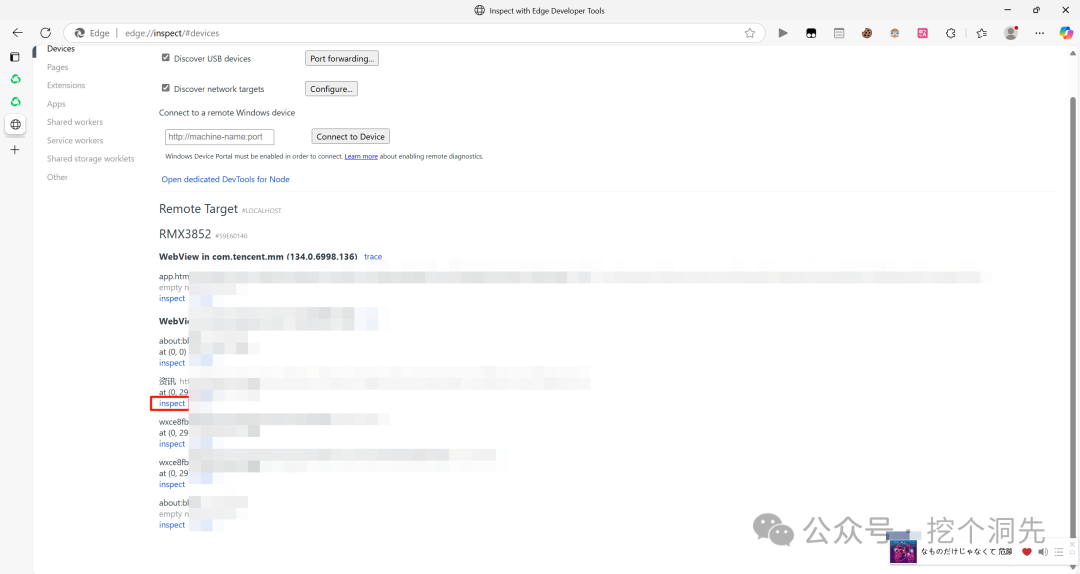Select the RMX3852 device name text

(x=185, y=234)
